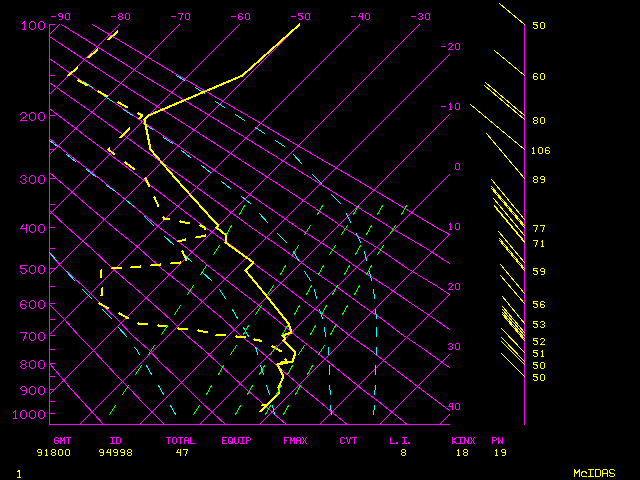Select the -90 temperature label at top
Image resolution: width=640 pixels, height=480 pixels.
[60, 17]
